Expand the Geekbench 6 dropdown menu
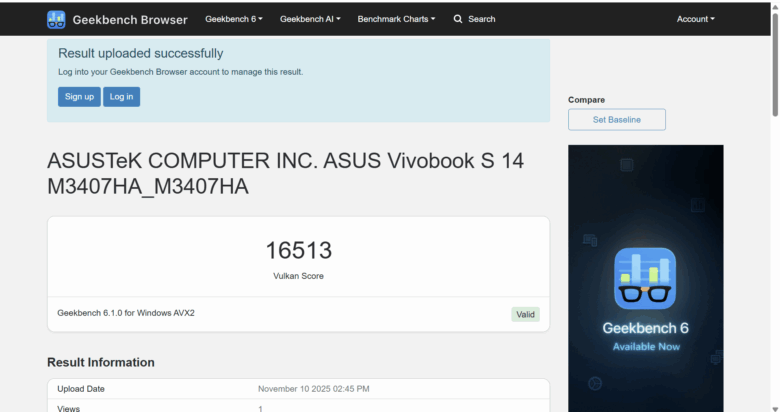Viewport: 780px width, 412px height. tap(234, 19)
